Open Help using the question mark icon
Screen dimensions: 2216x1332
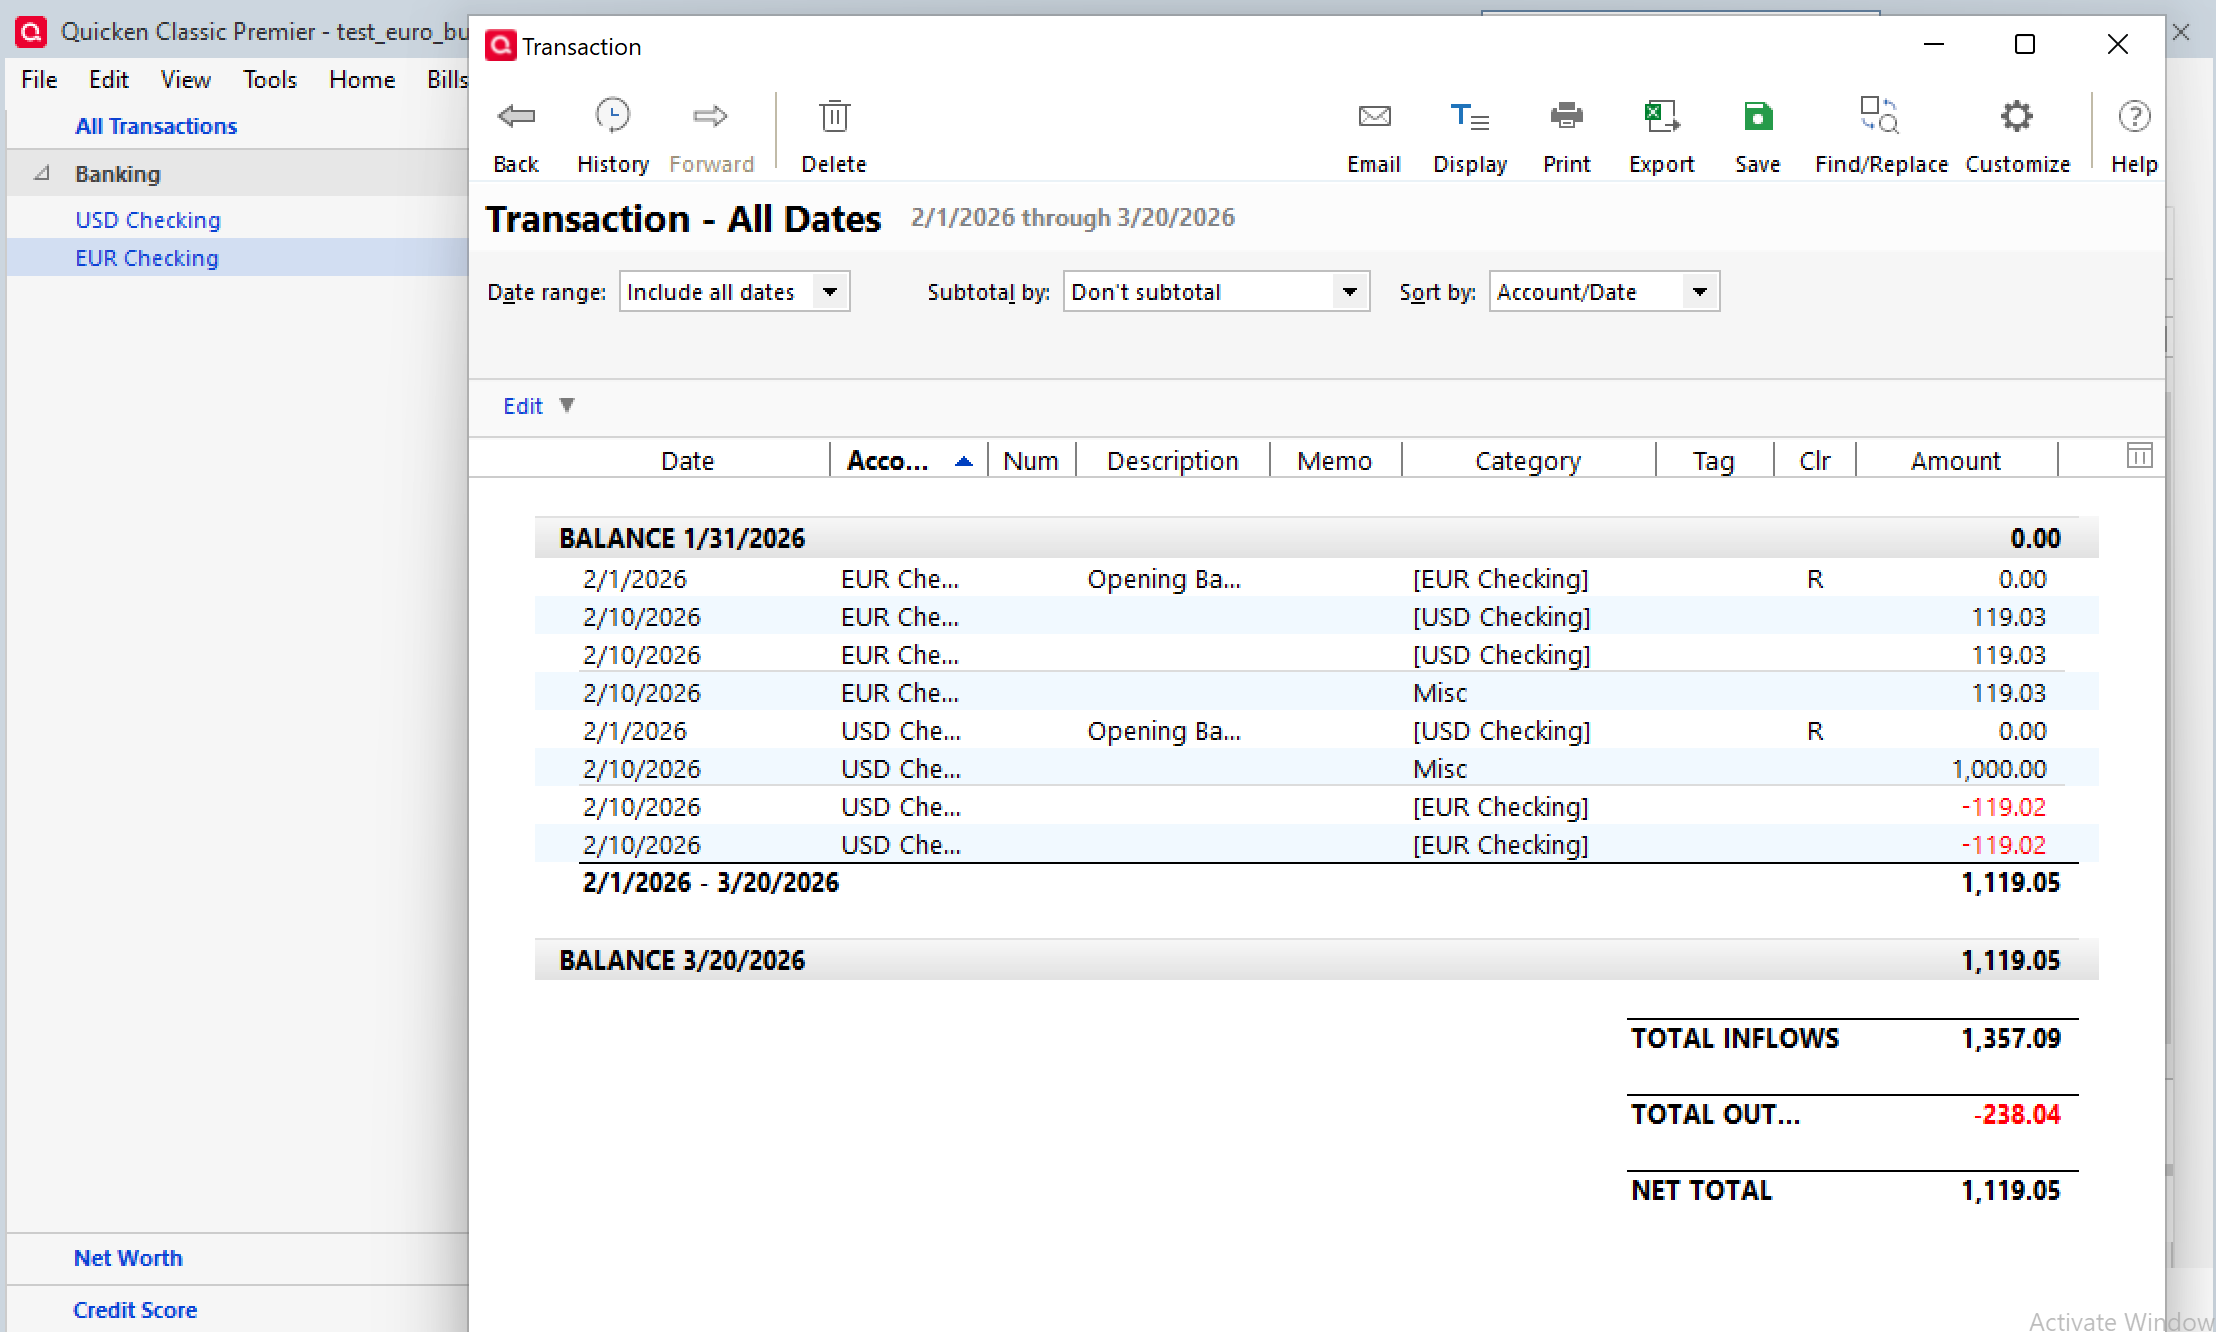coord(2134,116)
